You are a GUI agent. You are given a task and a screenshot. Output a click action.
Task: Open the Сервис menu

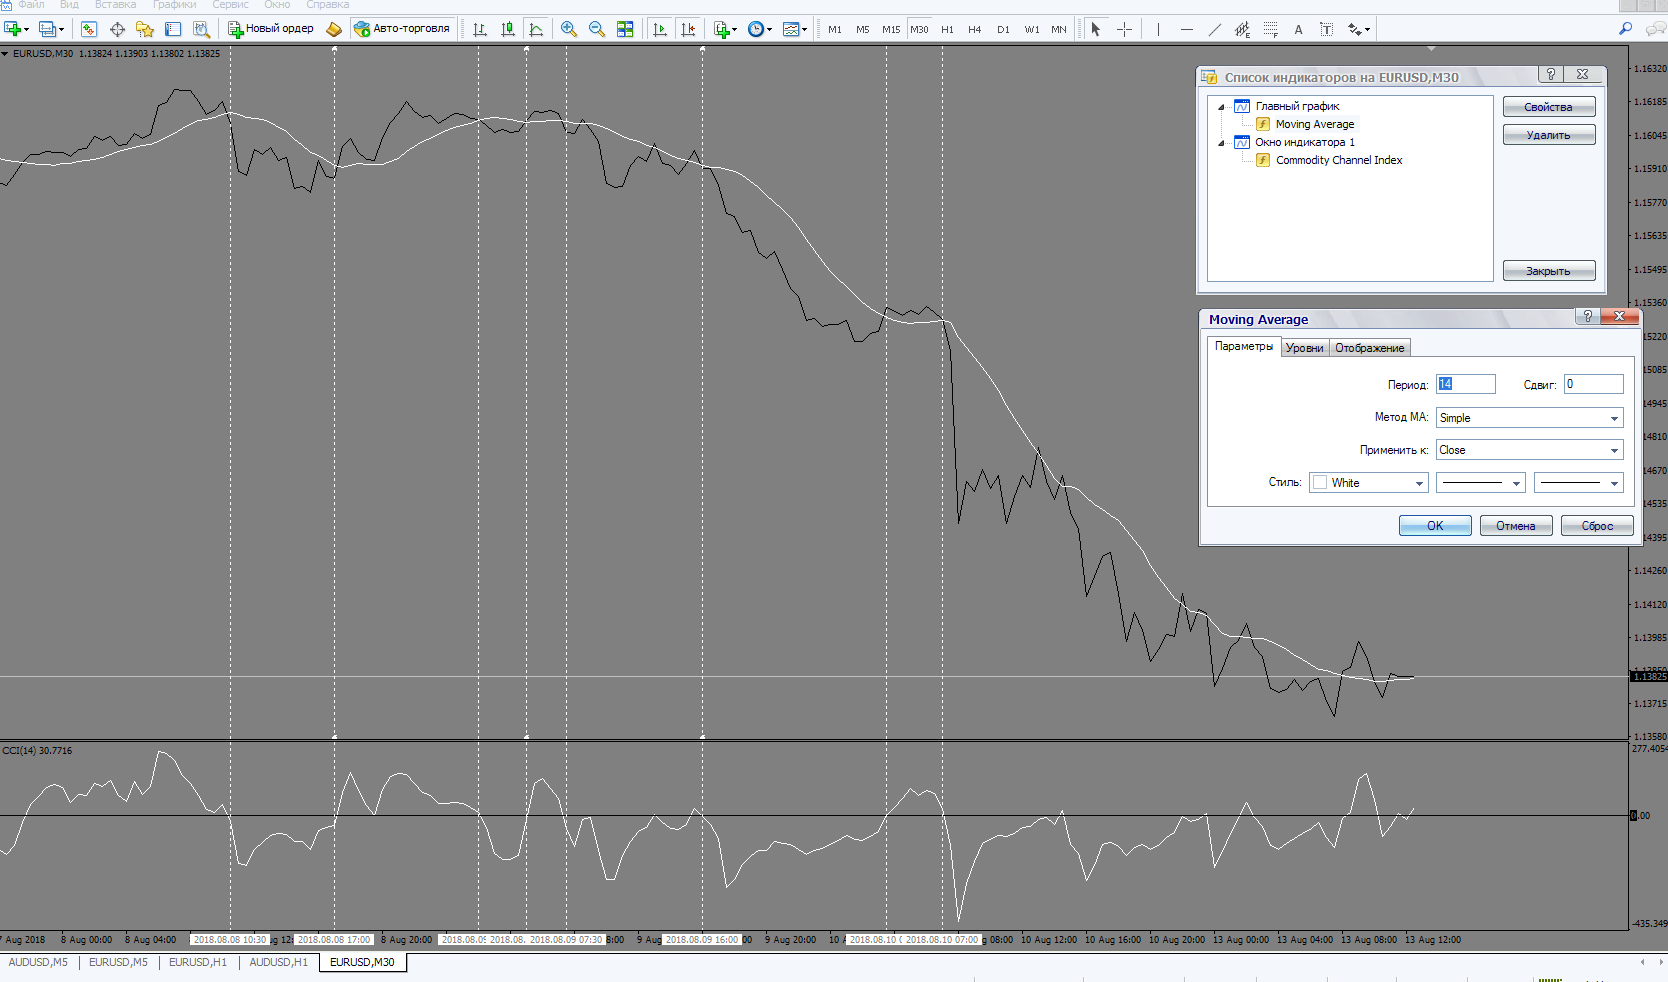(x=230, y=5)
